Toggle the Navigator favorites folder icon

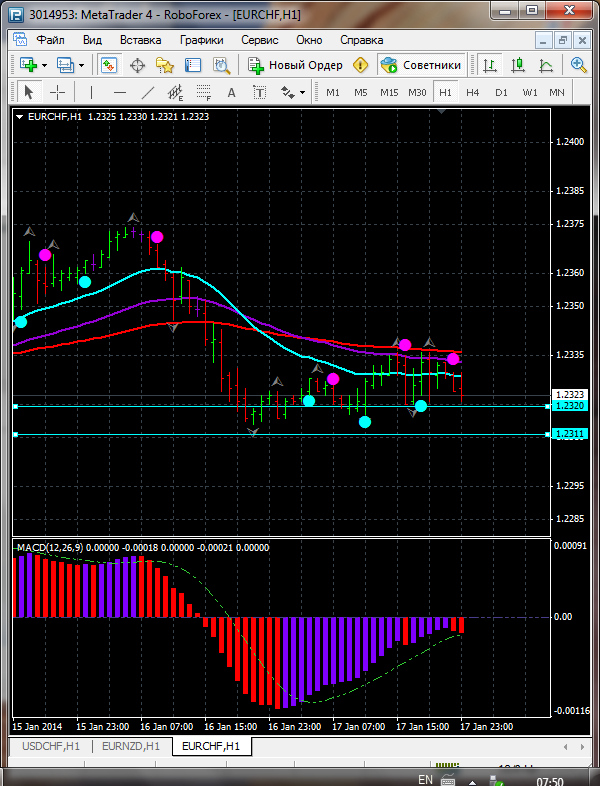click(x=164, y=65)
